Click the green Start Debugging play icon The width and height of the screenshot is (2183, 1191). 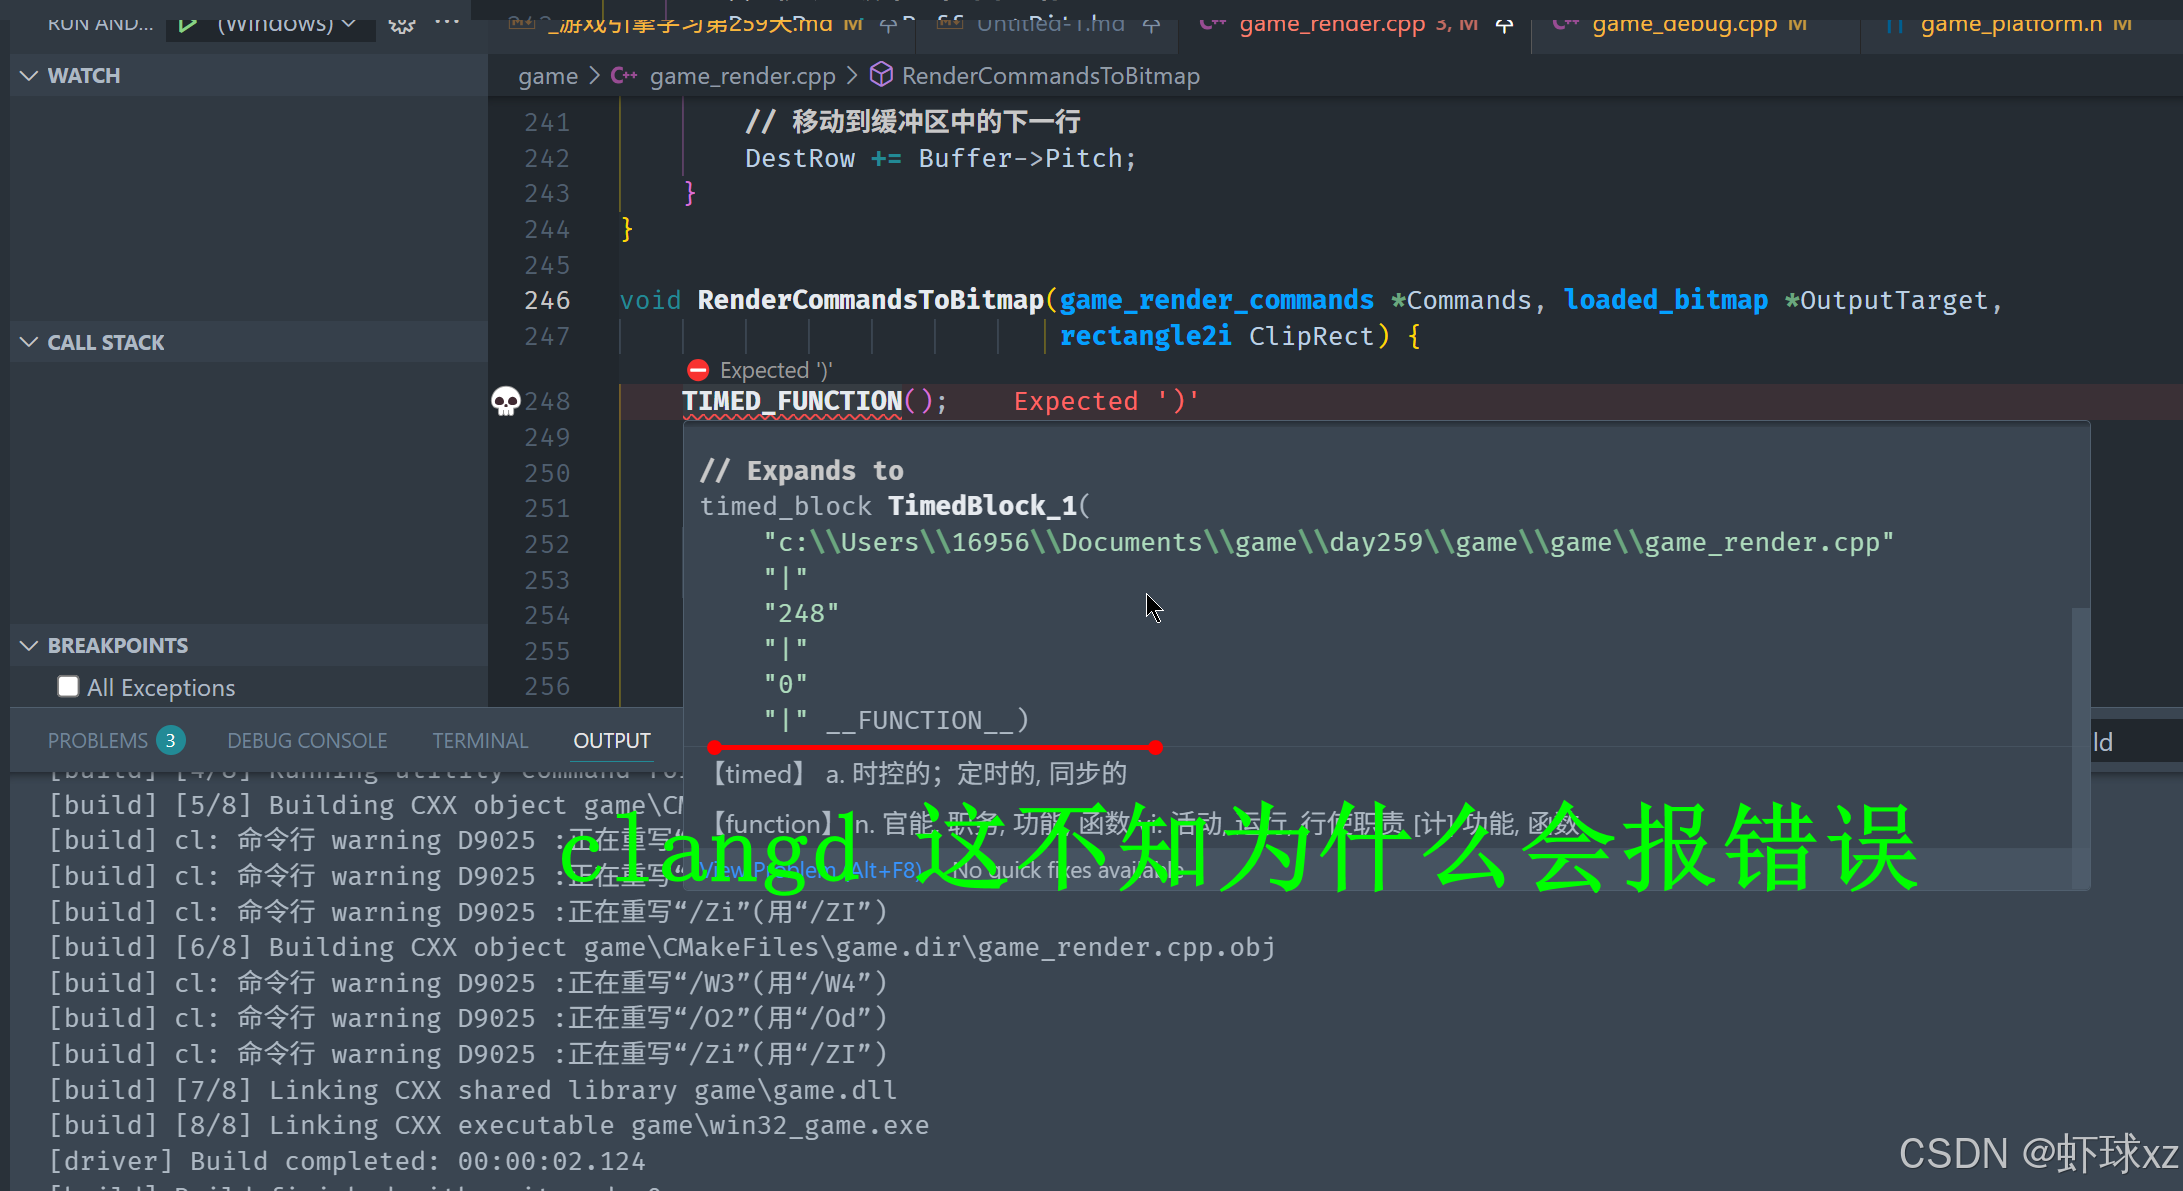click(x=187, y=24)
